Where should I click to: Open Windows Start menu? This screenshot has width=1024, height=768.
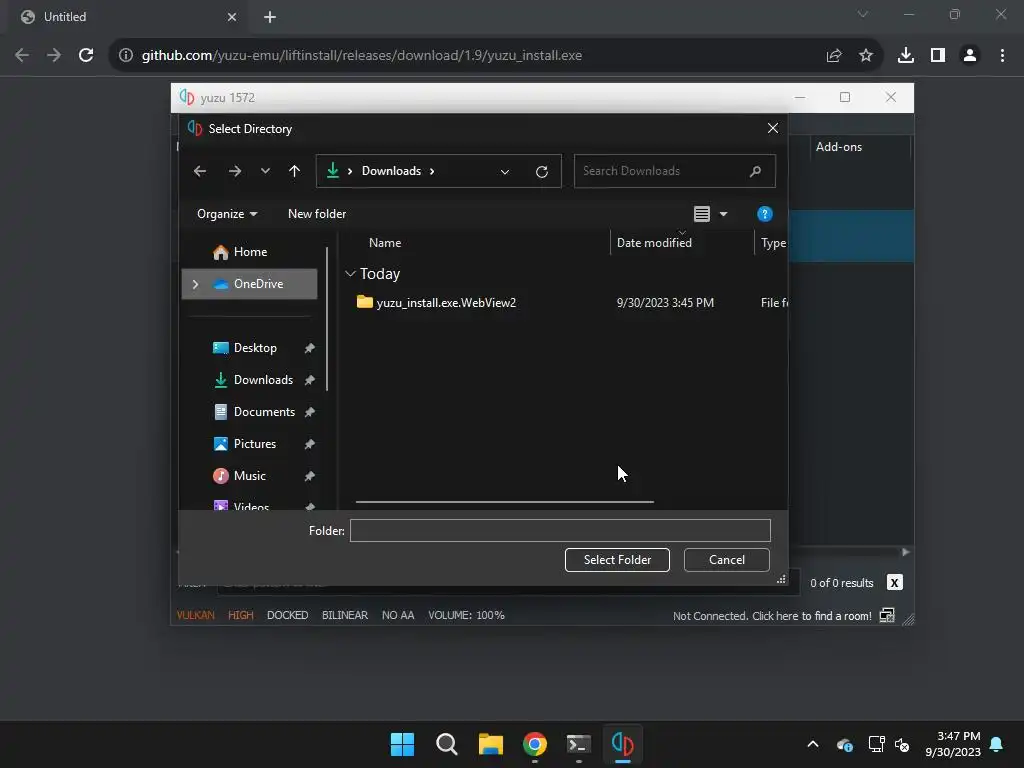click(402, 744)
